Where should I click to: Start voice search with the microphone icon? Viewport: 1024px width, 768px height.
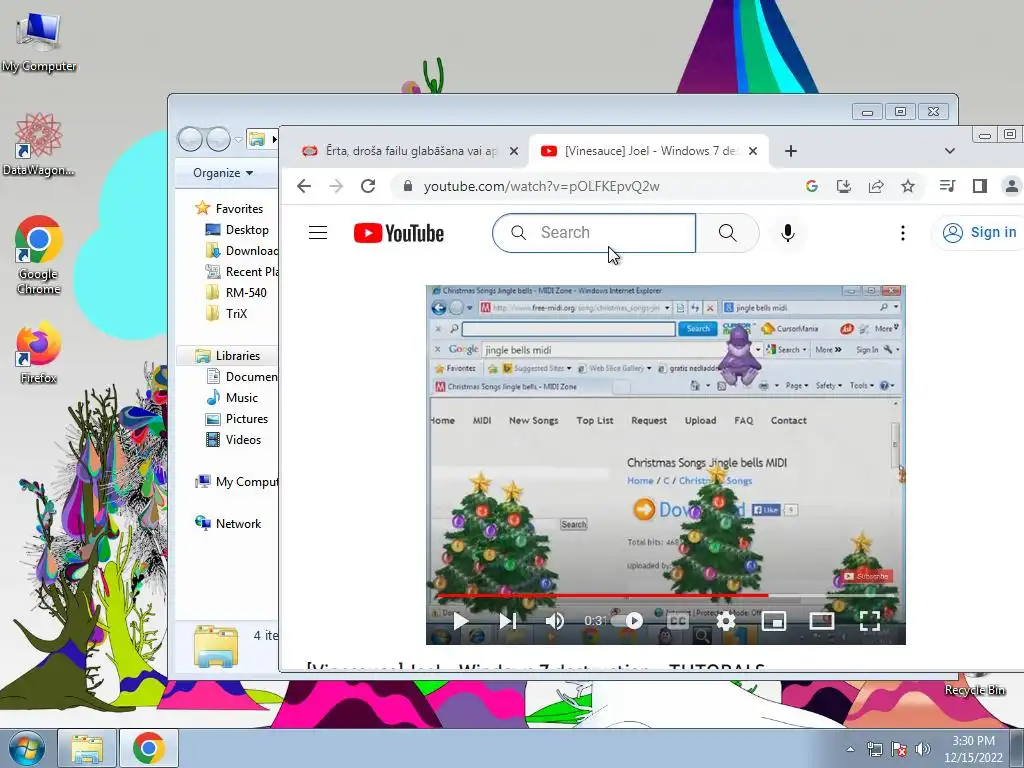788,232
